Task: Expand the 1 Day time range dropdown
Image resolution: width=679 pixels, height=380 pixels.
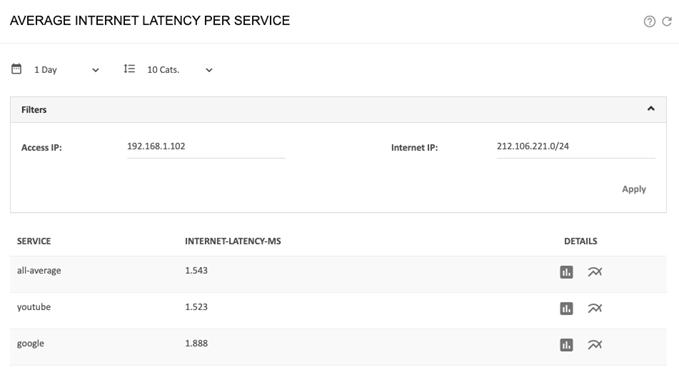Action: tap(67, 70)
